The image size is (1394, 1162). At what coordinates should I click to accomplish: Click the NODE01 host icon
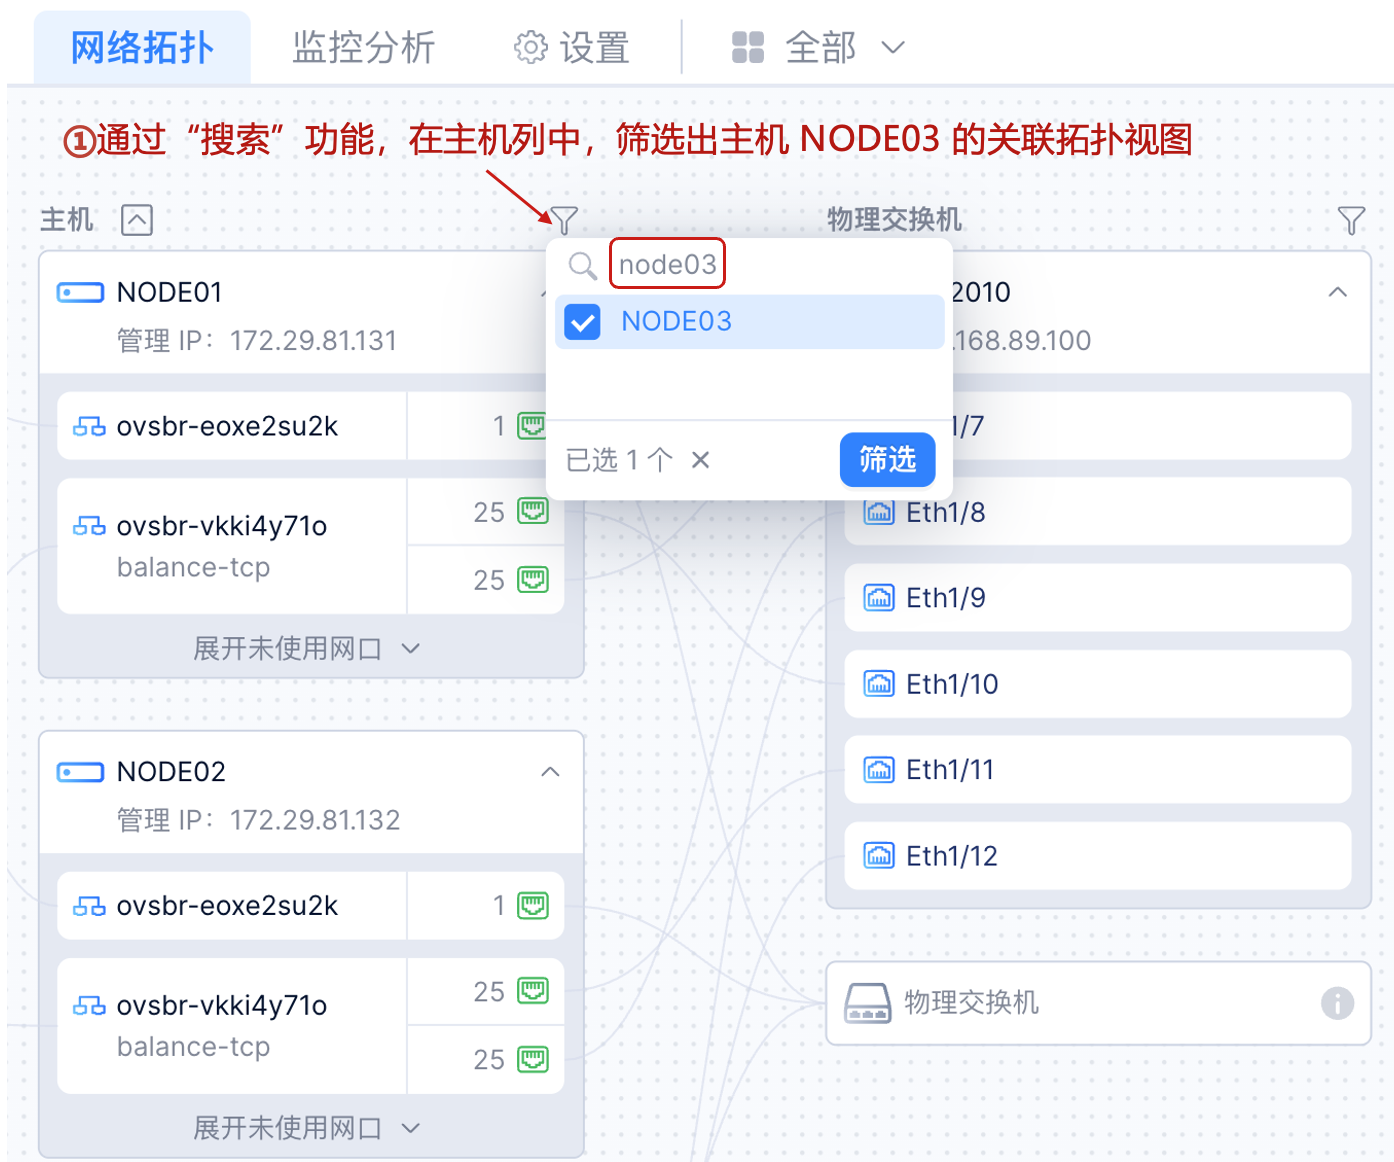point(80,292)
